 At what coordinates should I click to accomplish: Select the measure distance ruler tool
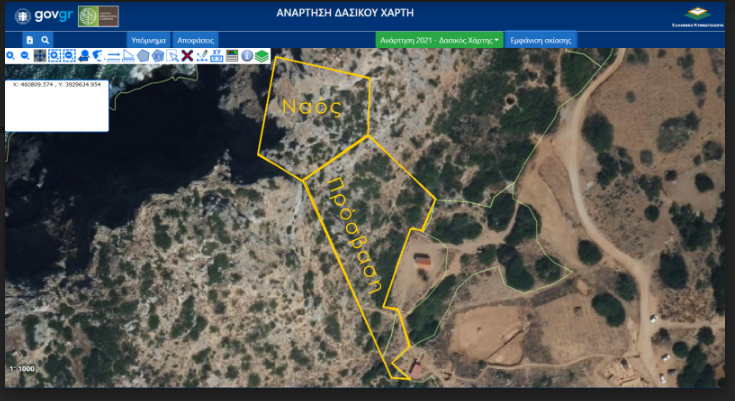[113, 55]
